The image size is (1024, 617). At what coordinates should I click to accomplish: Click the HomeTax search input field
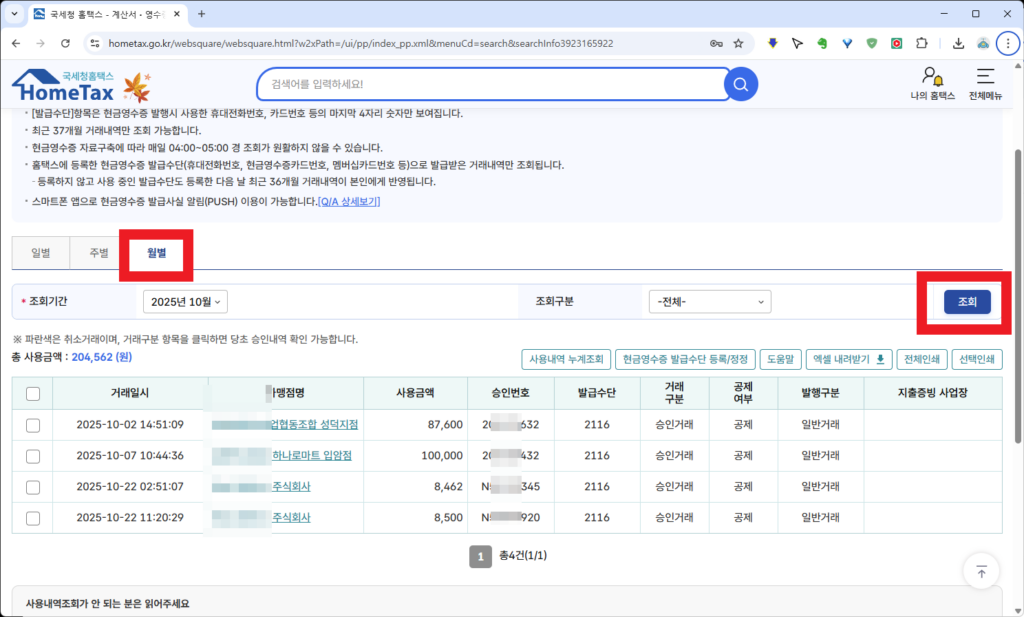[490, 85]
